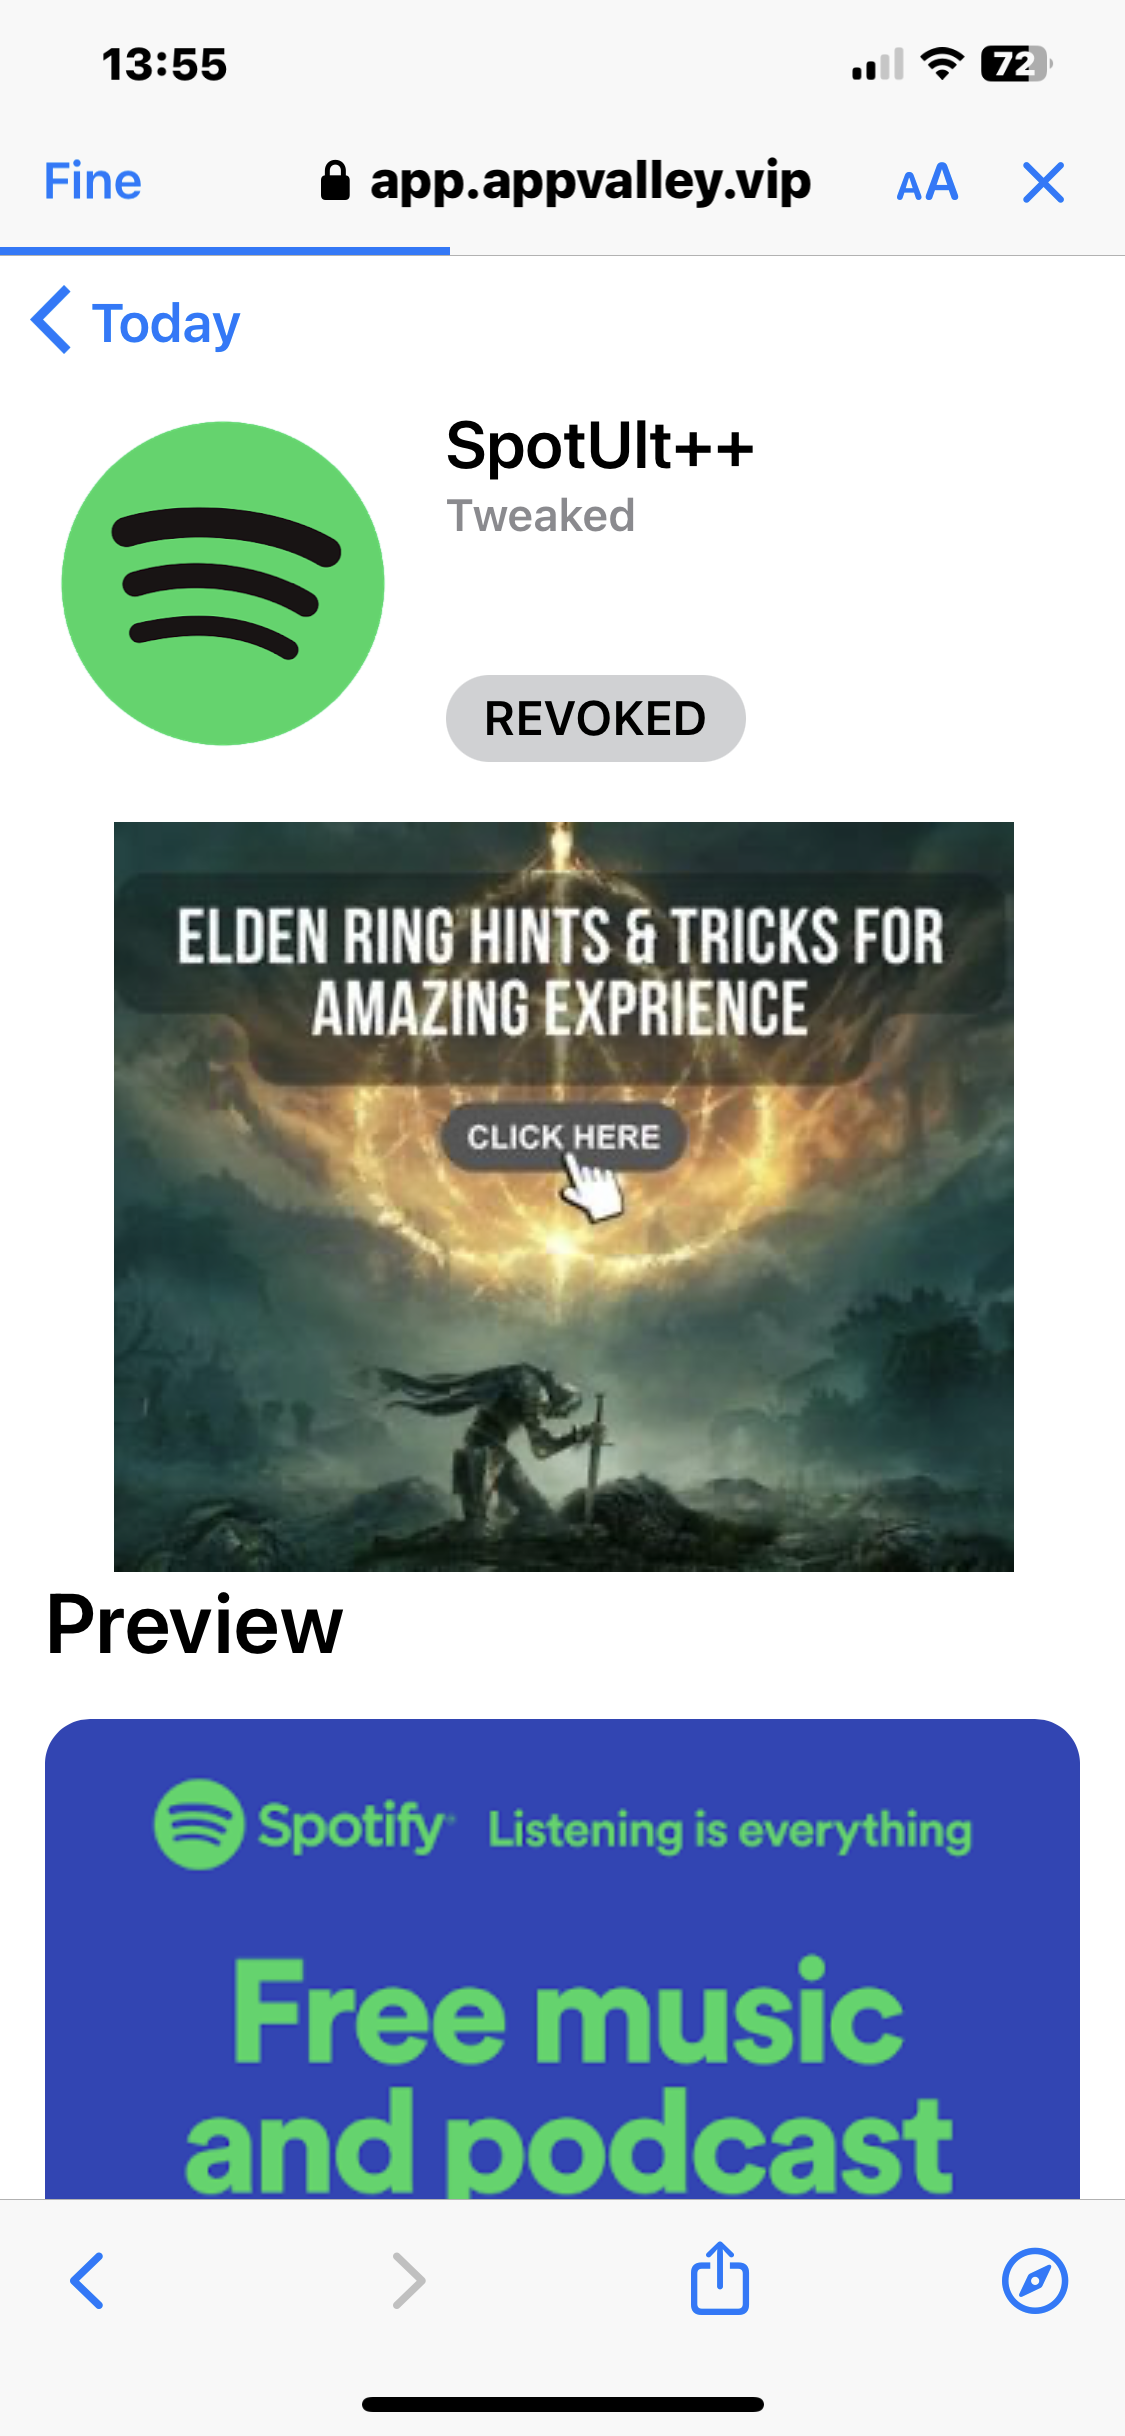
Task: Tap the REVOKED button
Action: tap(595, 718)
